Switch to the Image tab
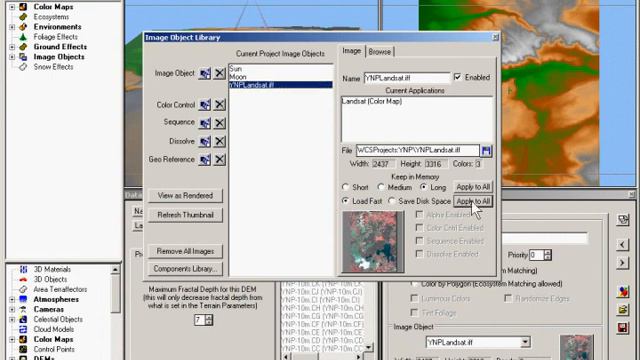Screen dimensions: 640x360 coord(351,51)
